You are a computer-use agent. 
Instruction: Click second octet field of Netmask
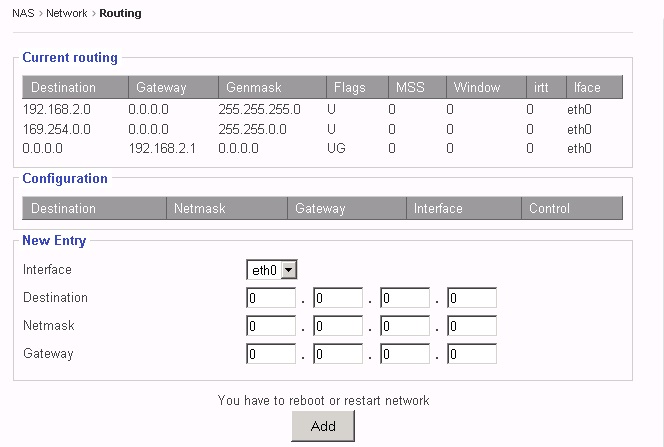point(338,326)
